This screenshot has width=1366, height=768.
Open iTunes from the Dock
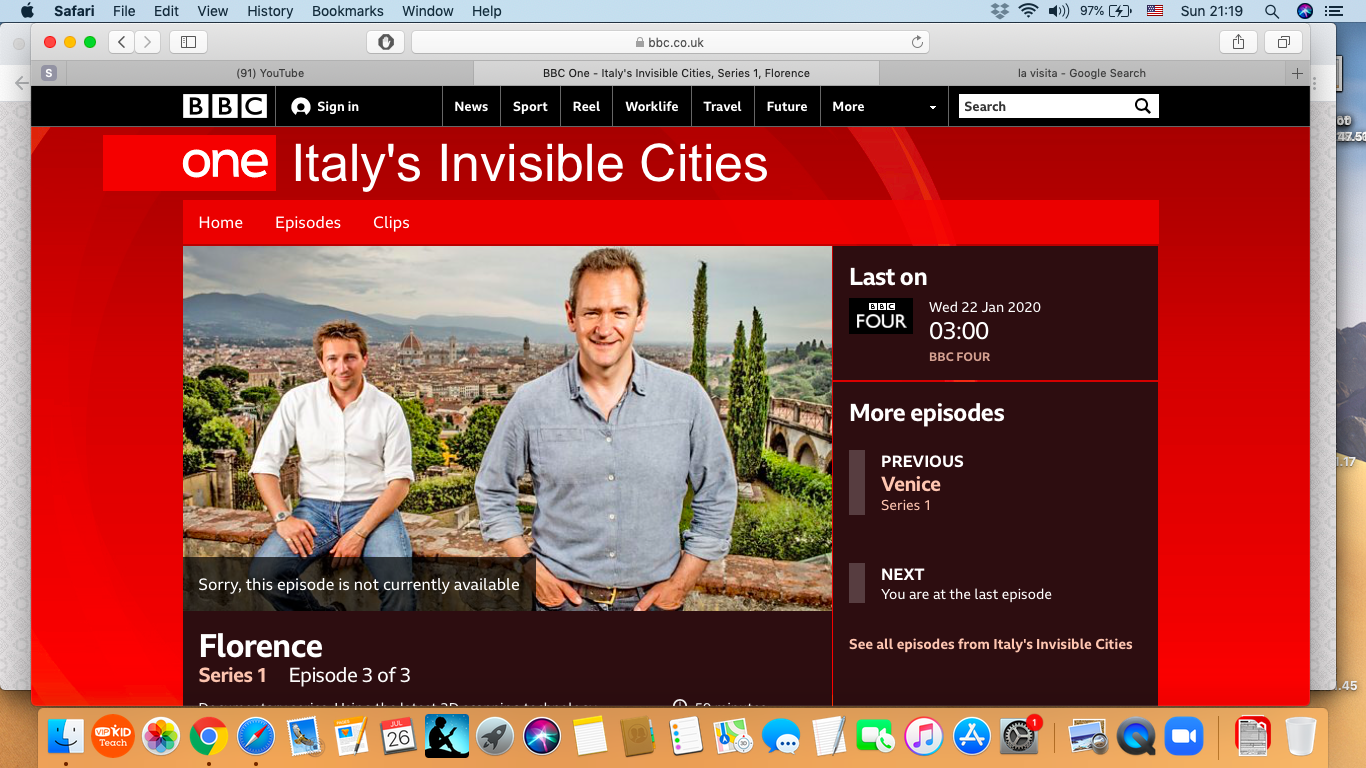(x=922, y=738)
